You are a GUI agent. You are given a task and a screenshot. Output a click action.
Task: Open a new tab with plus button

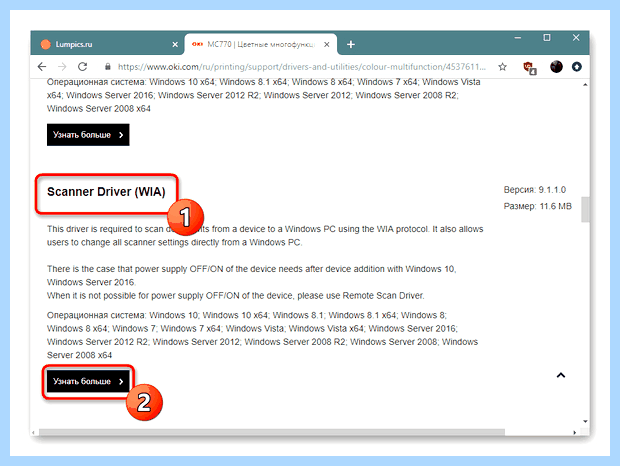351,44
